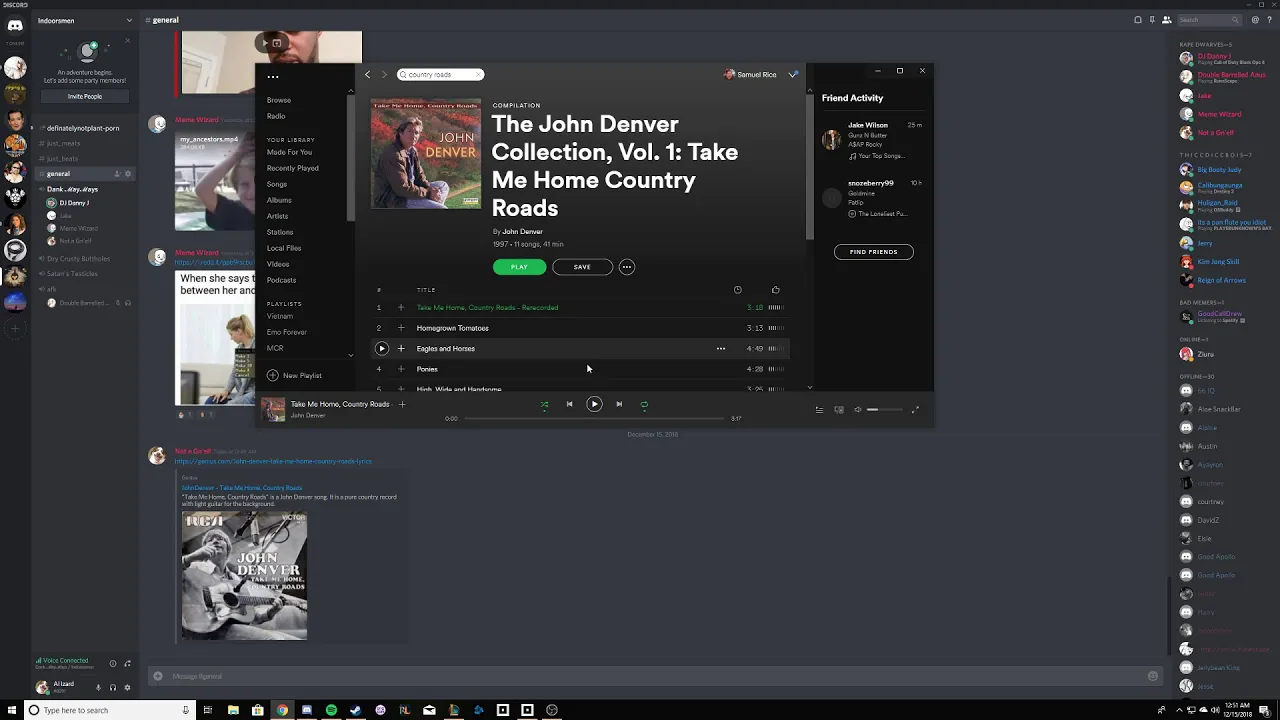Open the general text channel in Discord

[x=84, y=173]
